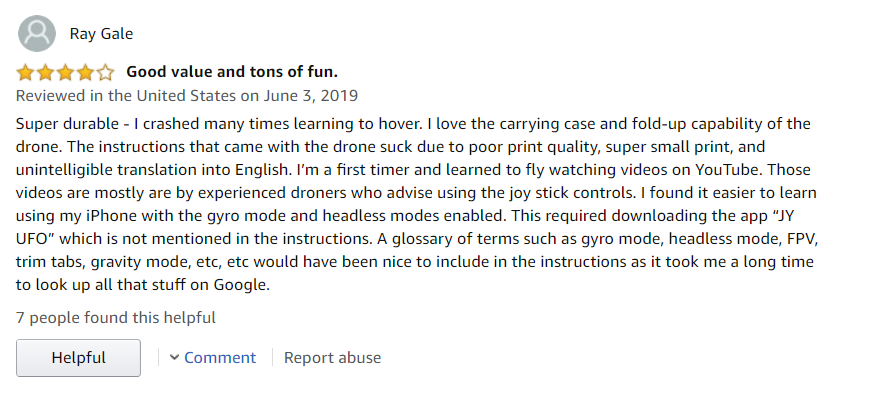Click the fourth filled review star
This screenshot has width=890, height=401.
(86, 73)
